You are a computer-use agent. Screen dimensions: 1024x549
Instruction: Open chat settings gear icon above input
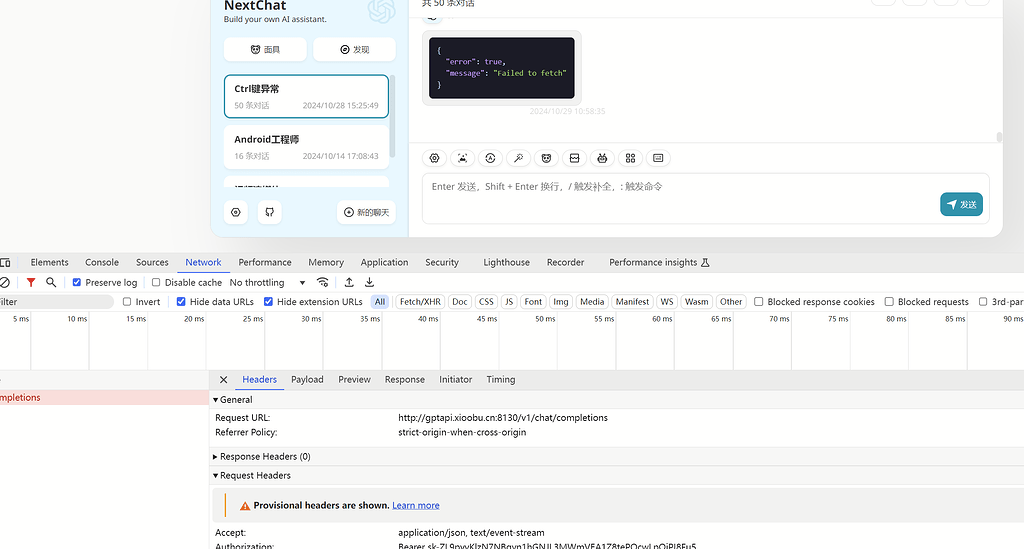coord(434,158)
